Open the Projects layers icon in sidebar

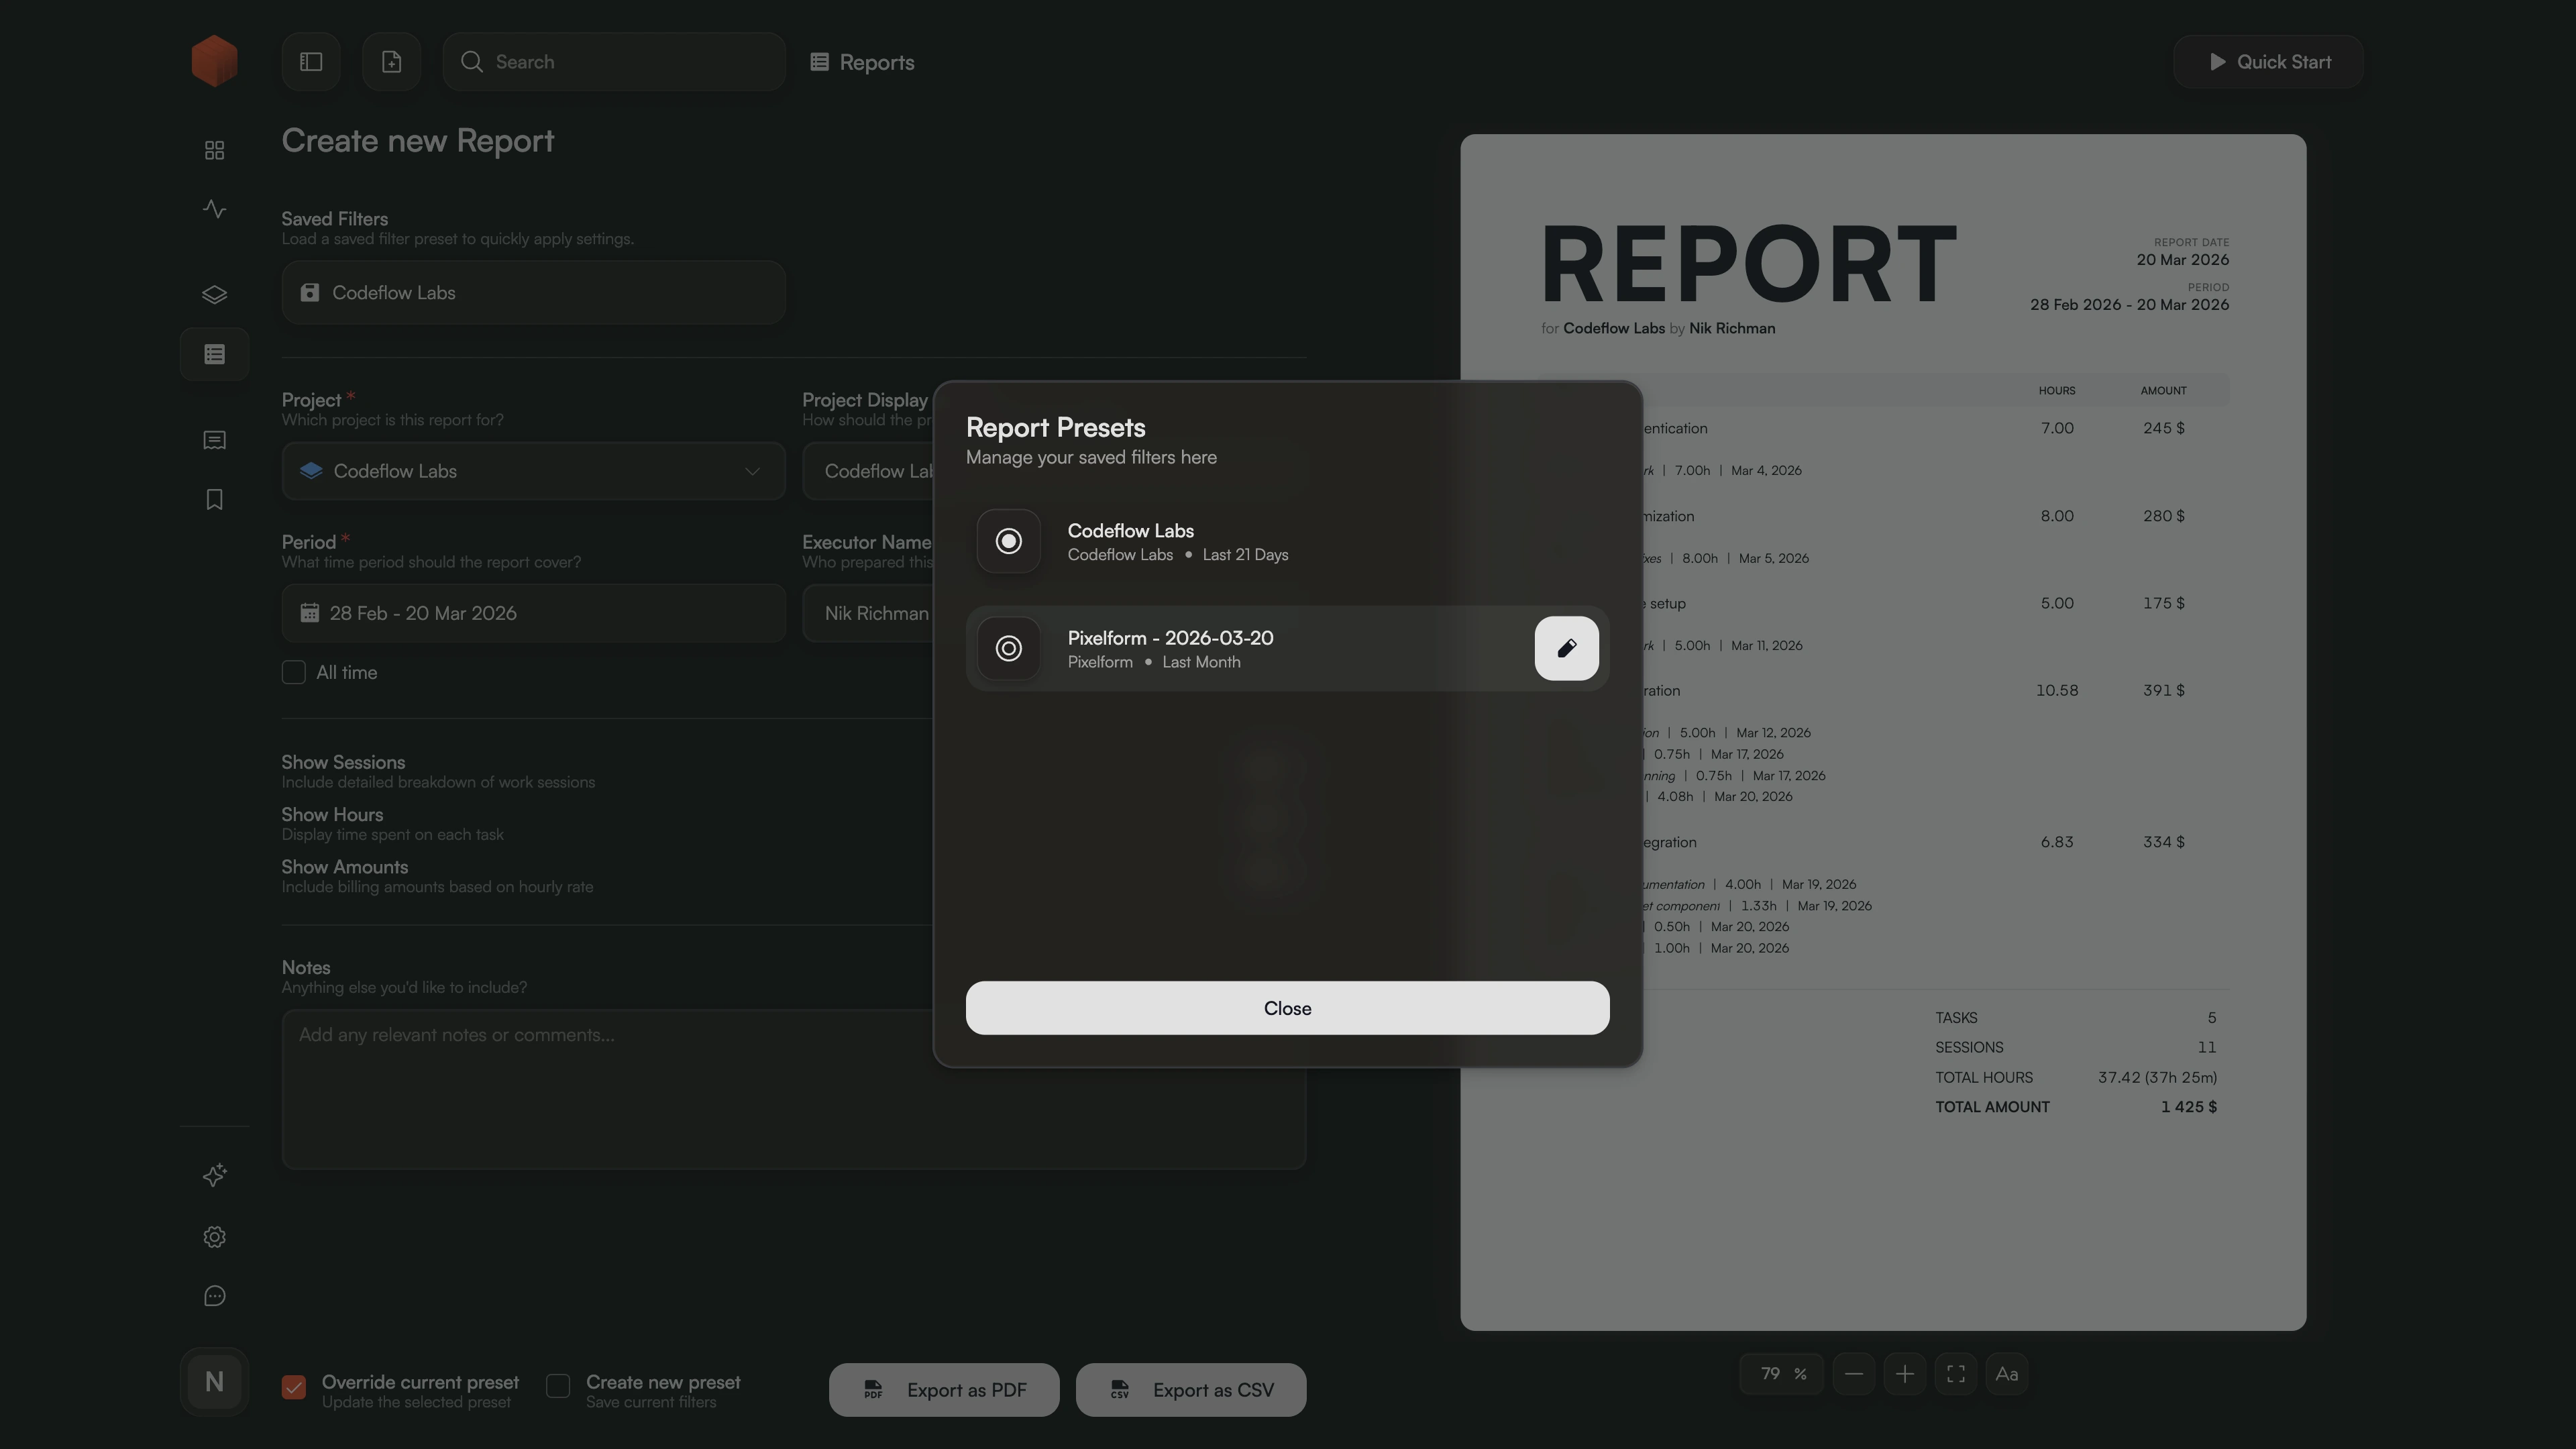click(x=214, y=294)
